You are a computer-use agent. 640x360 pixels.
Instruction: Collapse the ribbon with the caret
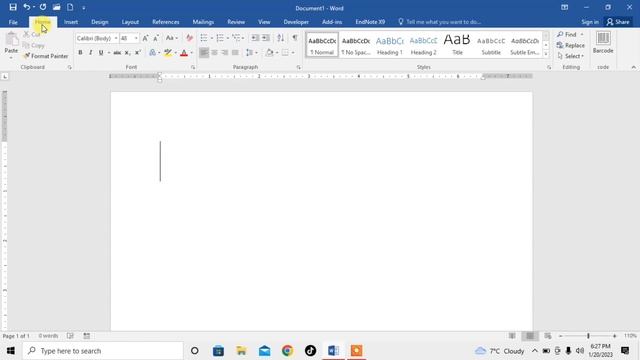633,67
